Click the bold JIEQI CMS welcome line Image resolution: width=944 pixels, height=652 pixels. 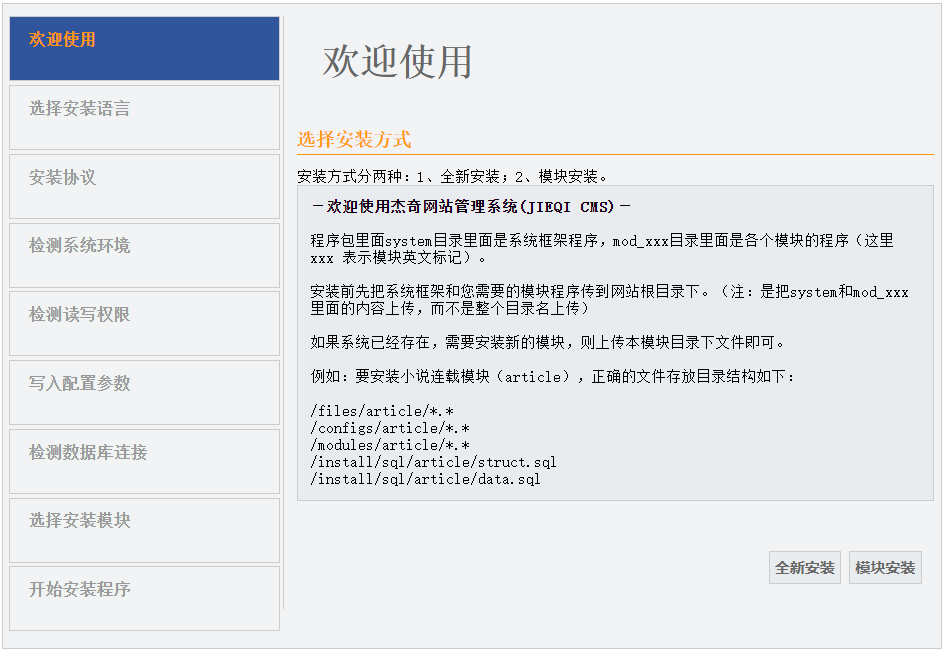(470, 207)
